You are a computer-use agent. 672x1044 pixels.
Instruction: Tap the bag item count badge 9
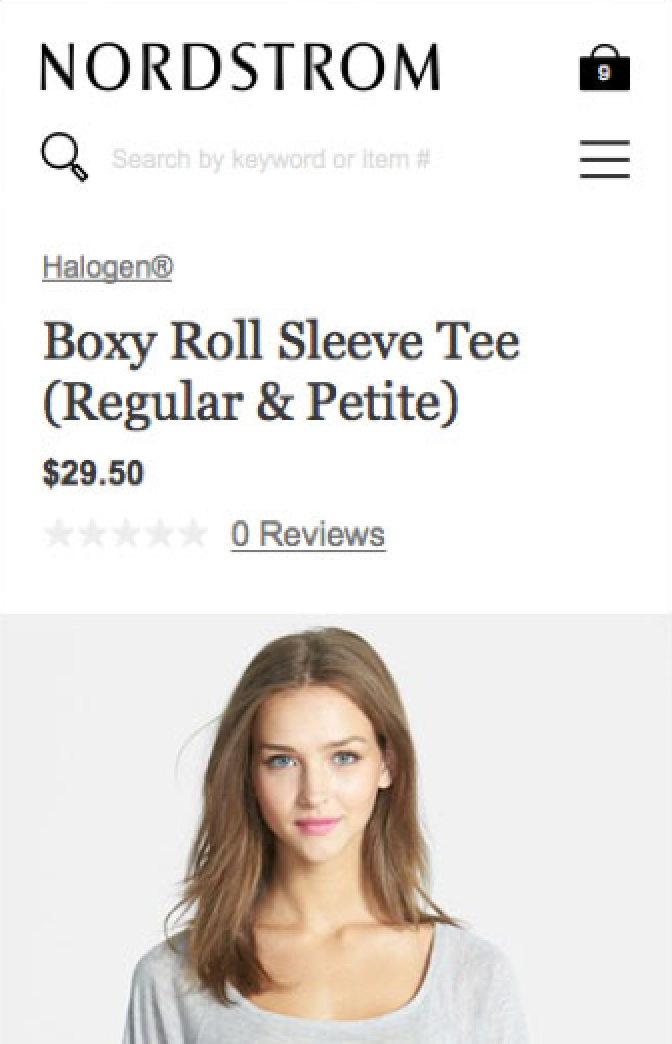click(604, 73)
